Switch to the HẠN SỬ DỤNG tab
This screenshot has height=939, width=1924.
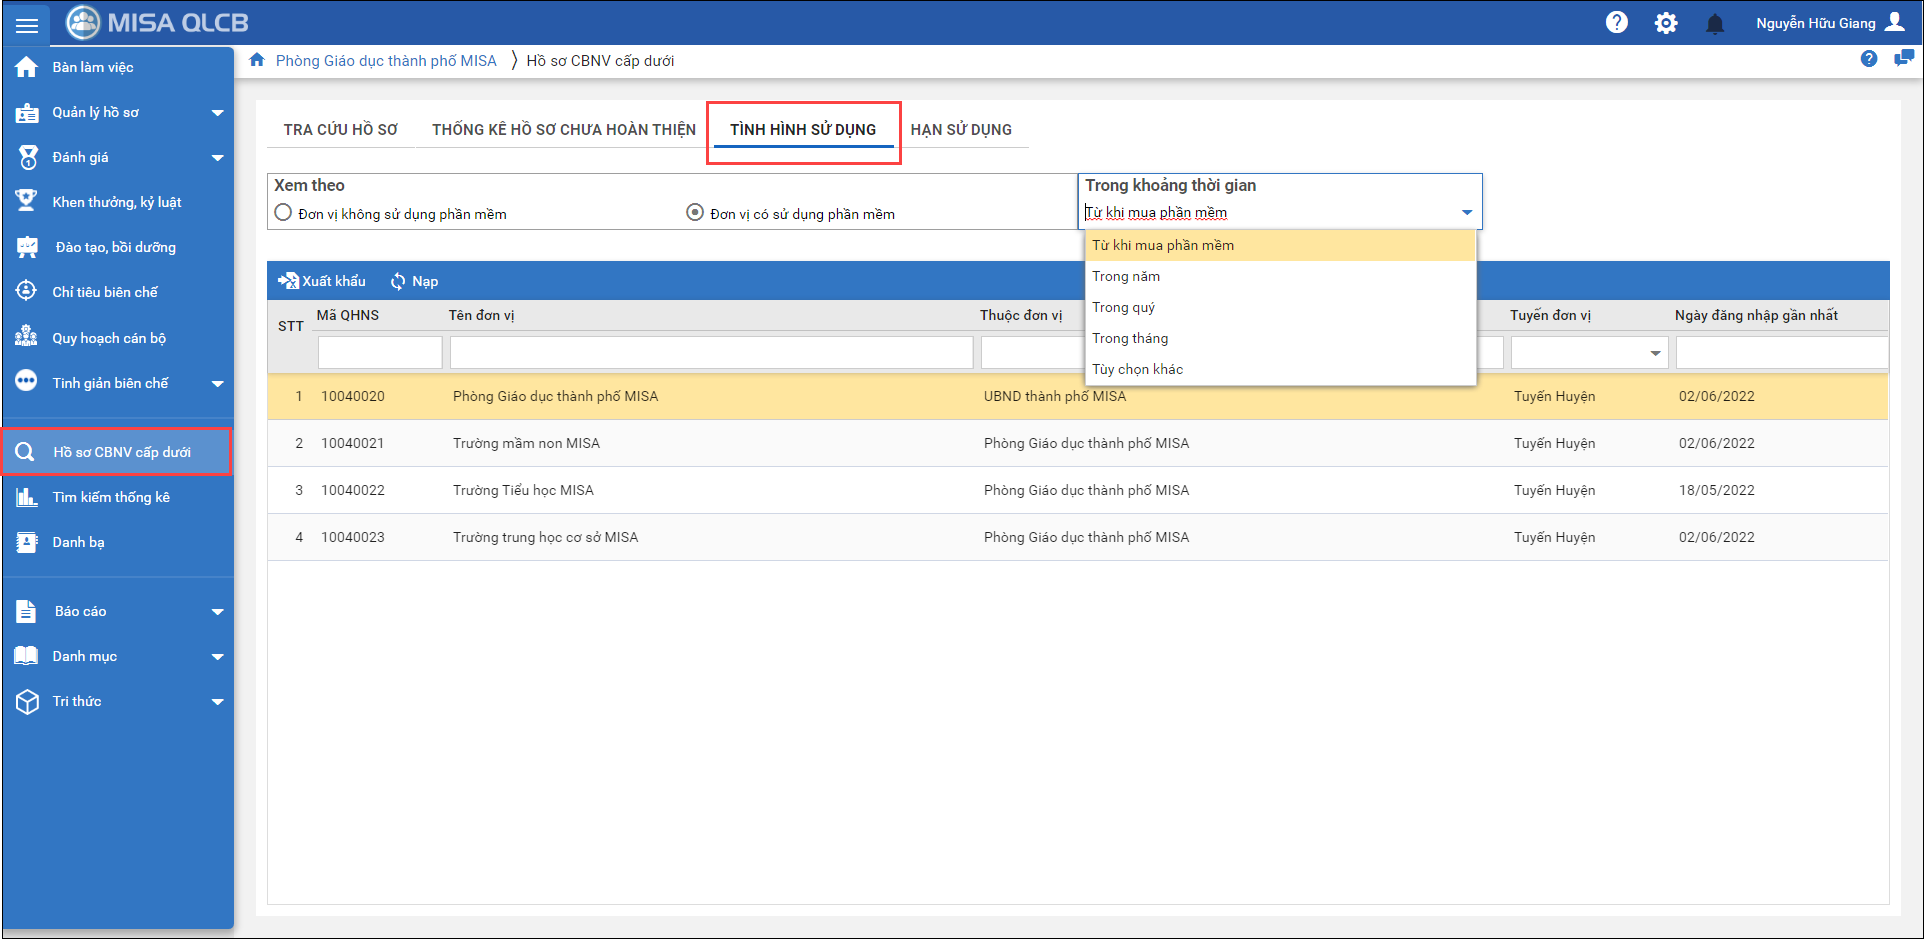point(960,130)
